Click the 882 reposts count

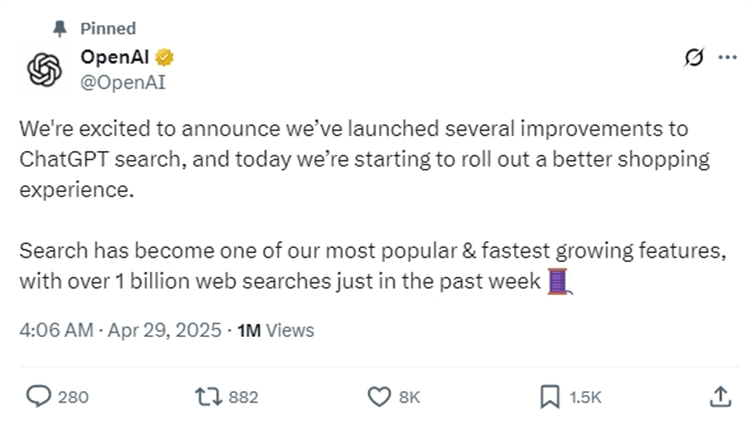coord(243,397)
